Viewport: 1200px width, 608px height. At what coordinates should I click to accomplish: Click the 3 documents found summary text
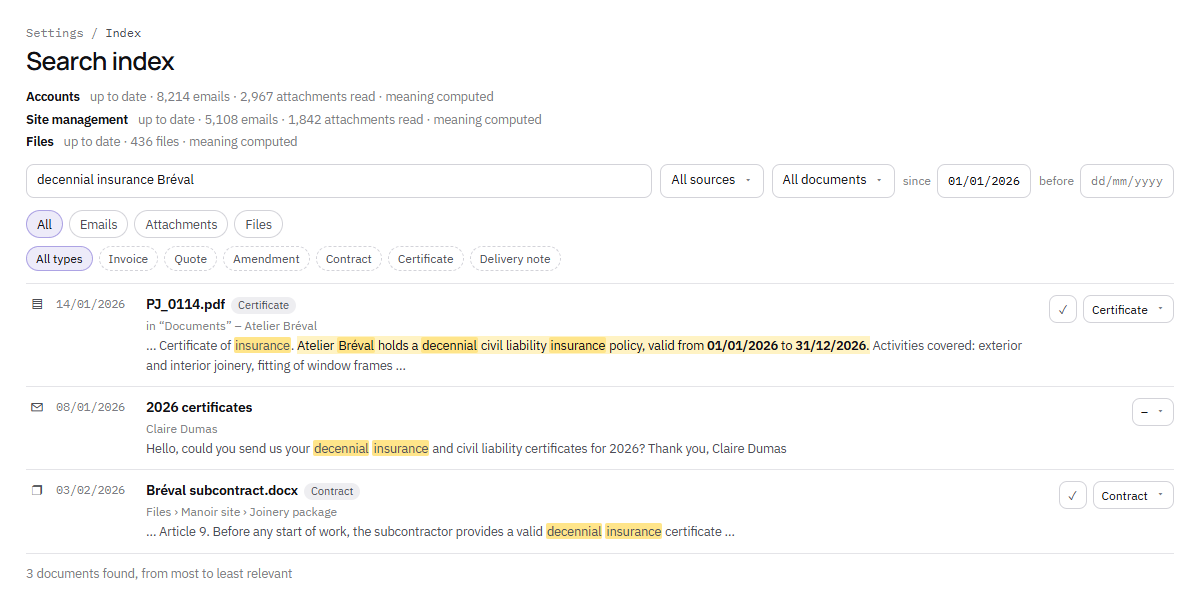[x=159, y=574]
